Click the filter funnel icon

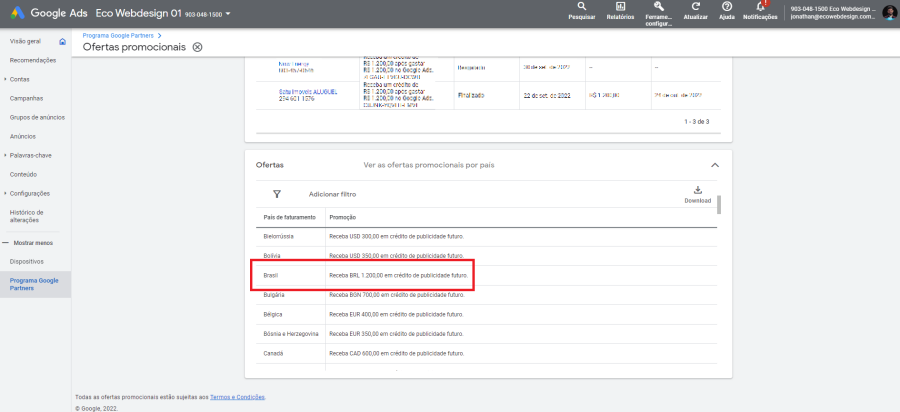coord(276,195)
